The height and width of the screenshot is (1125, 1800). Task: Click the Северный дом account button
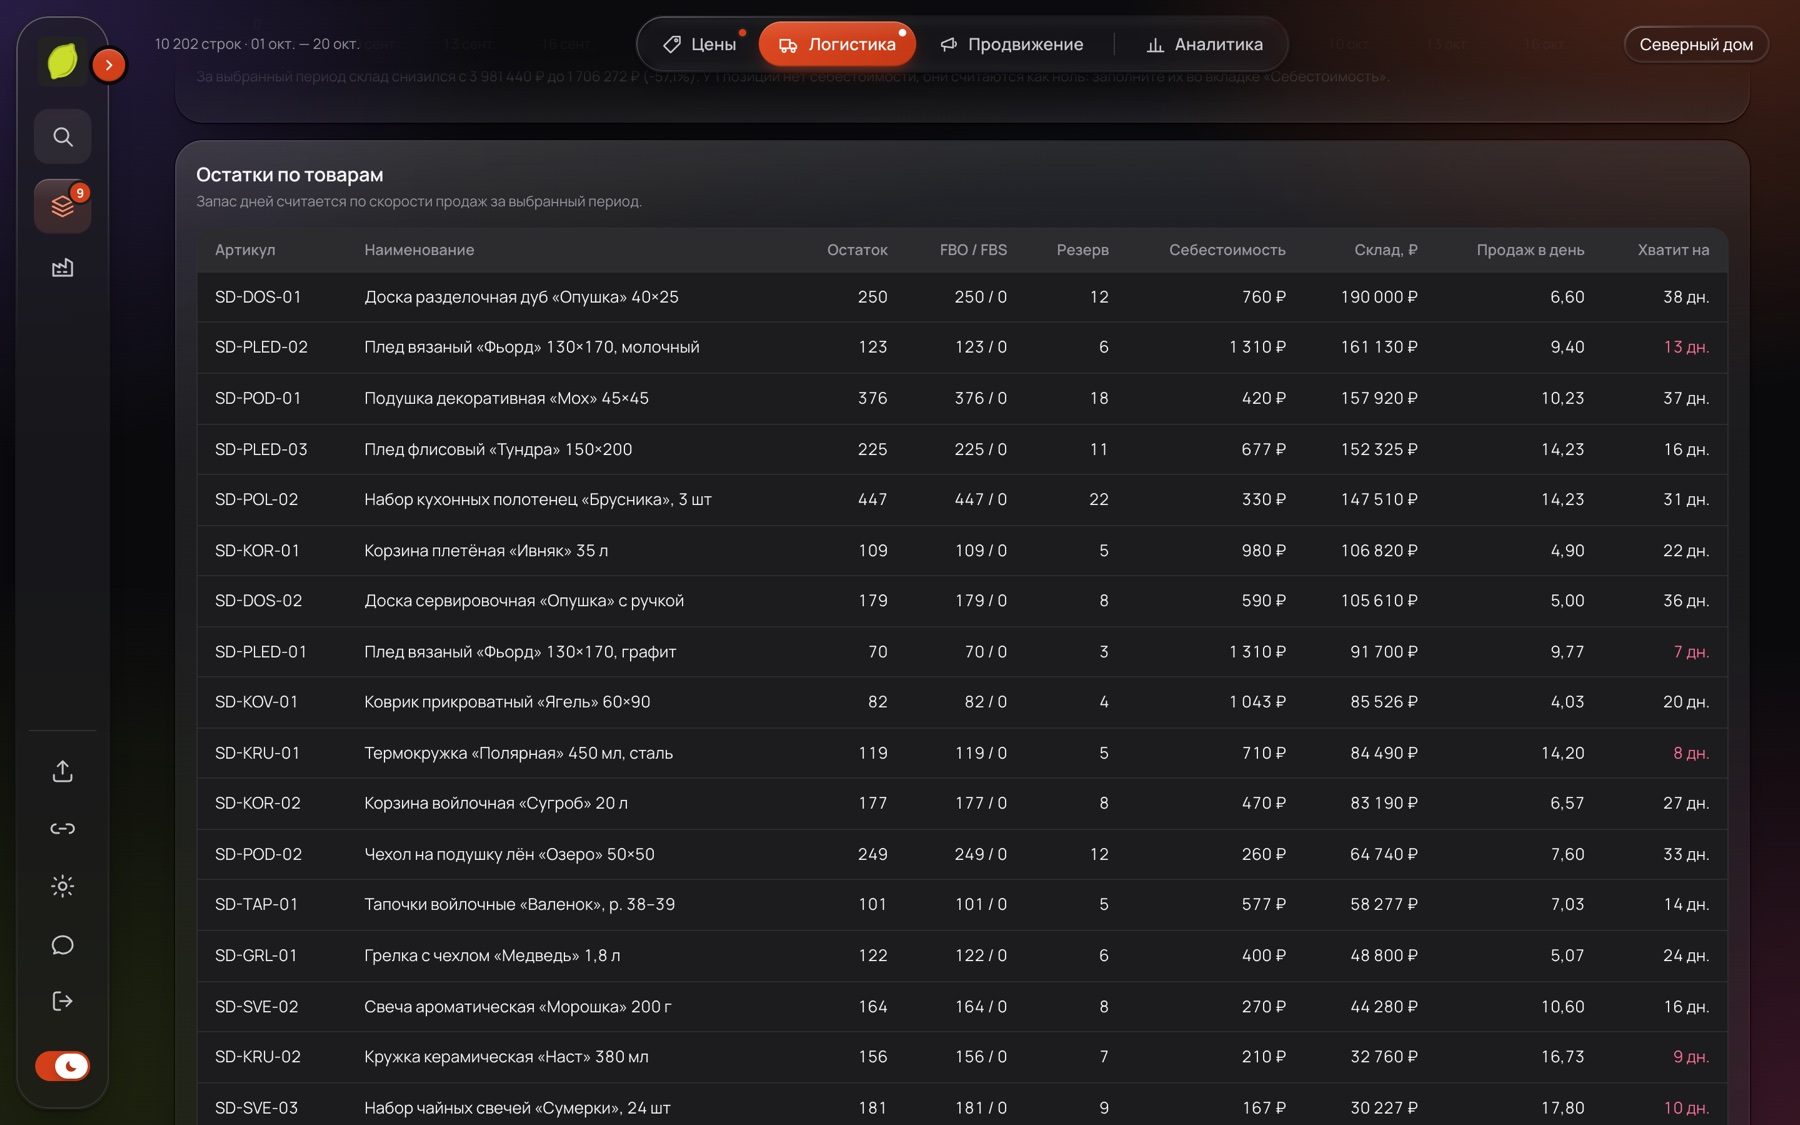pos(1696,44)
